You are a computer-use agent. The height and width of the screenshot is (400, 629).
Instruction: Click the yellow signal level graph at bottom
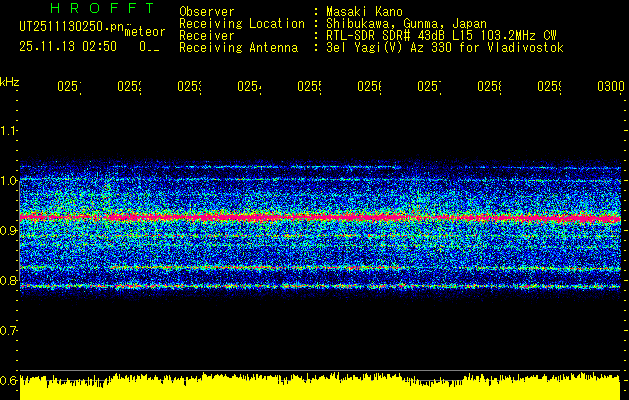click(320, 387)
